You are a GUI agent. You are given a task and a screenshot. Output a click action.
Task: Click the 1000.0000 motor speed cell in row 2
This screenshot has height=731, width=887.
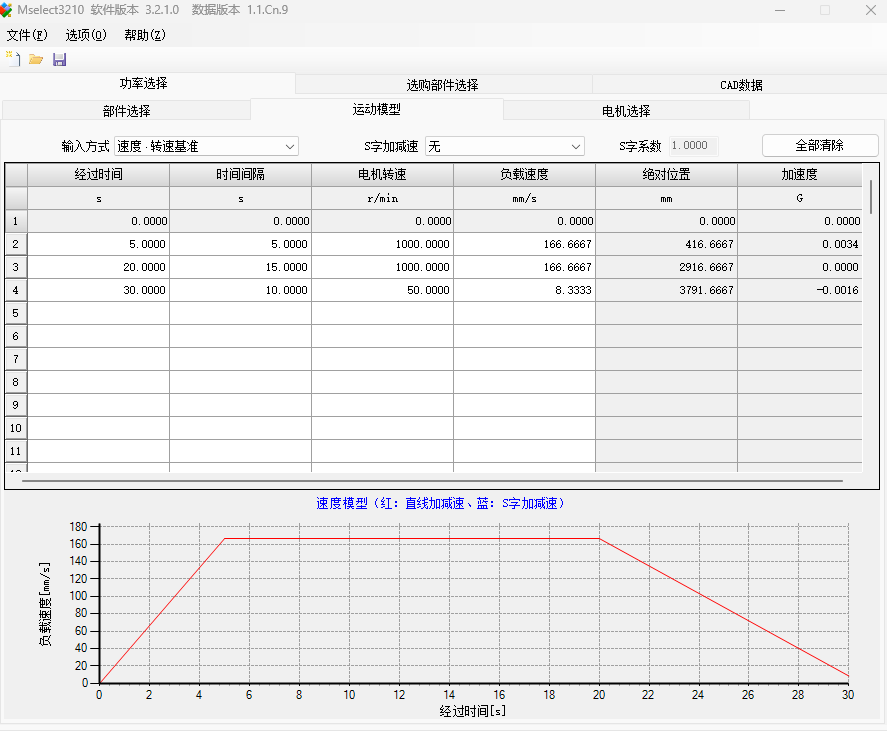(x=382, y=244)
